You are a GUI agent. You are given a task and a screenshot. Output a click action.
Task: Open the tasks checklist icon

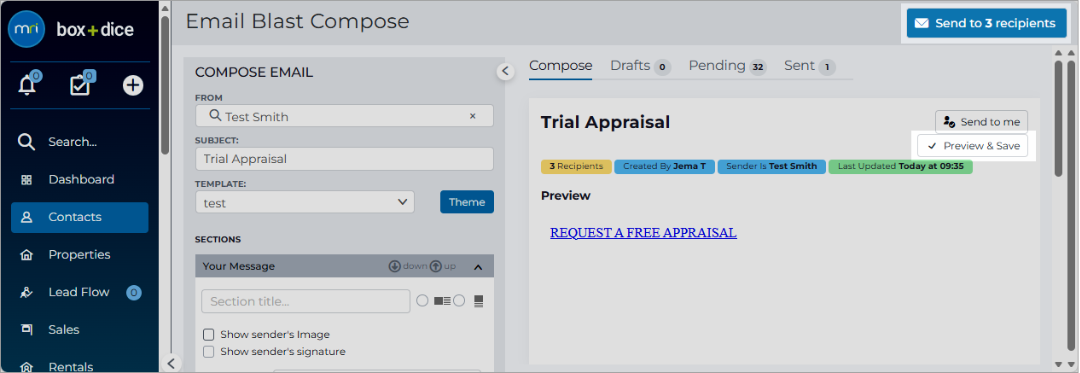[81, 85]
